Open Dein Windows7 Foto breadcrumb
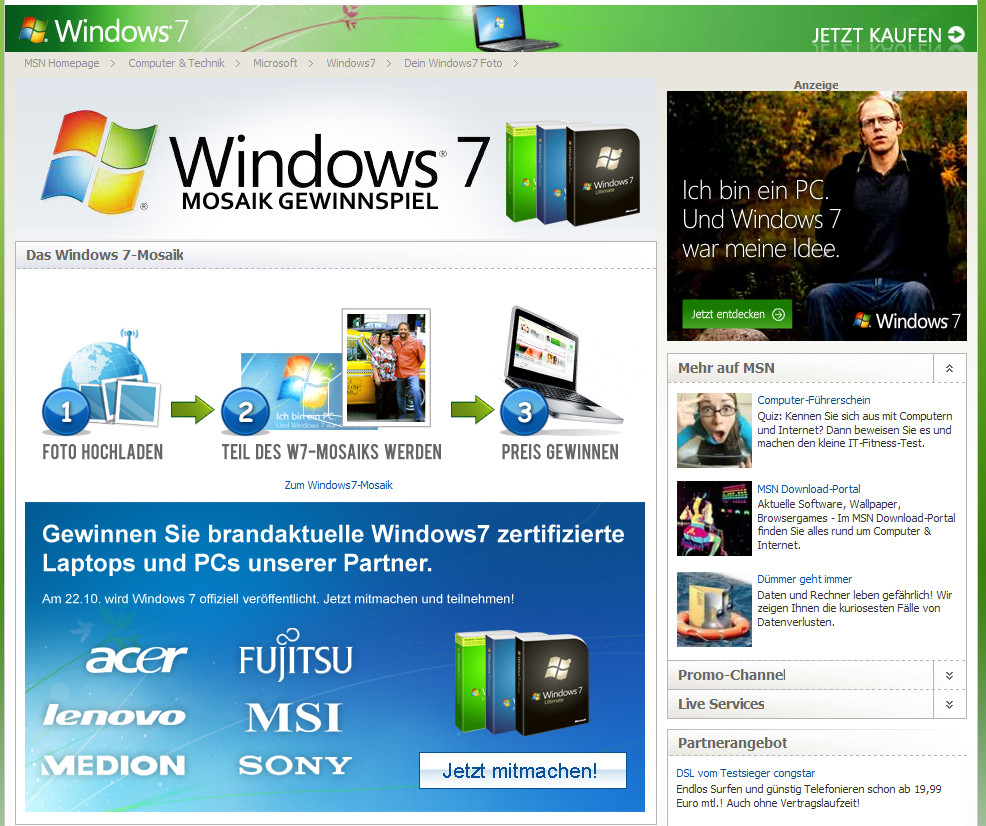Image resolution: width=986 pixels, height=826 pixels. [x=453, y=63]
